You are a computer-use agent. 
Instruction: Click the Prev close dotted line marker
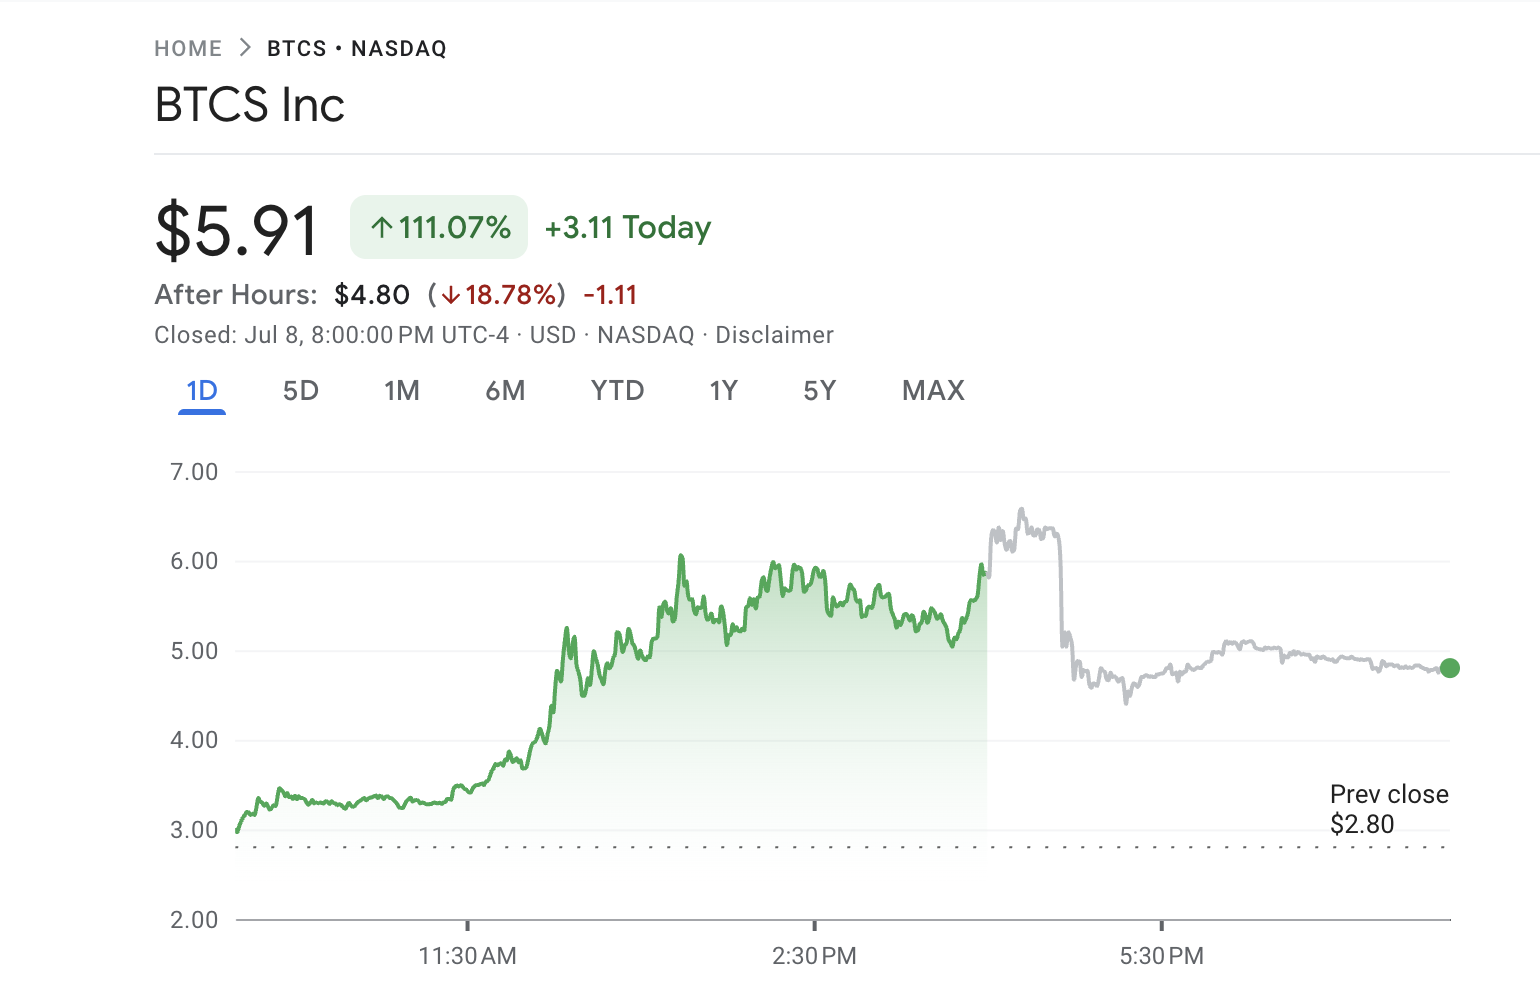click(x=1389, y=846)
